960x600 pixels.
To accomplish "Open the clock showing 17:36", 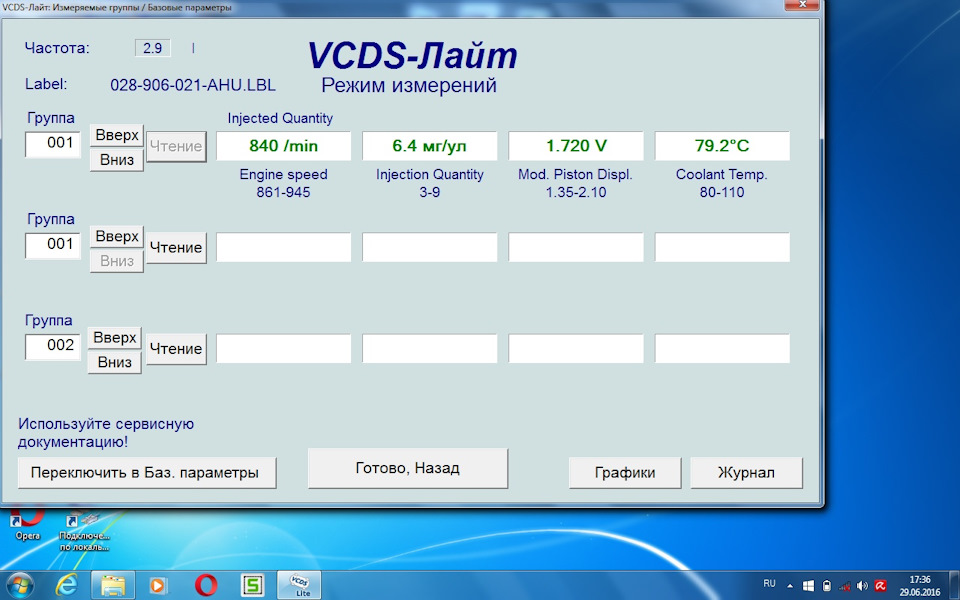I will 920,586.
